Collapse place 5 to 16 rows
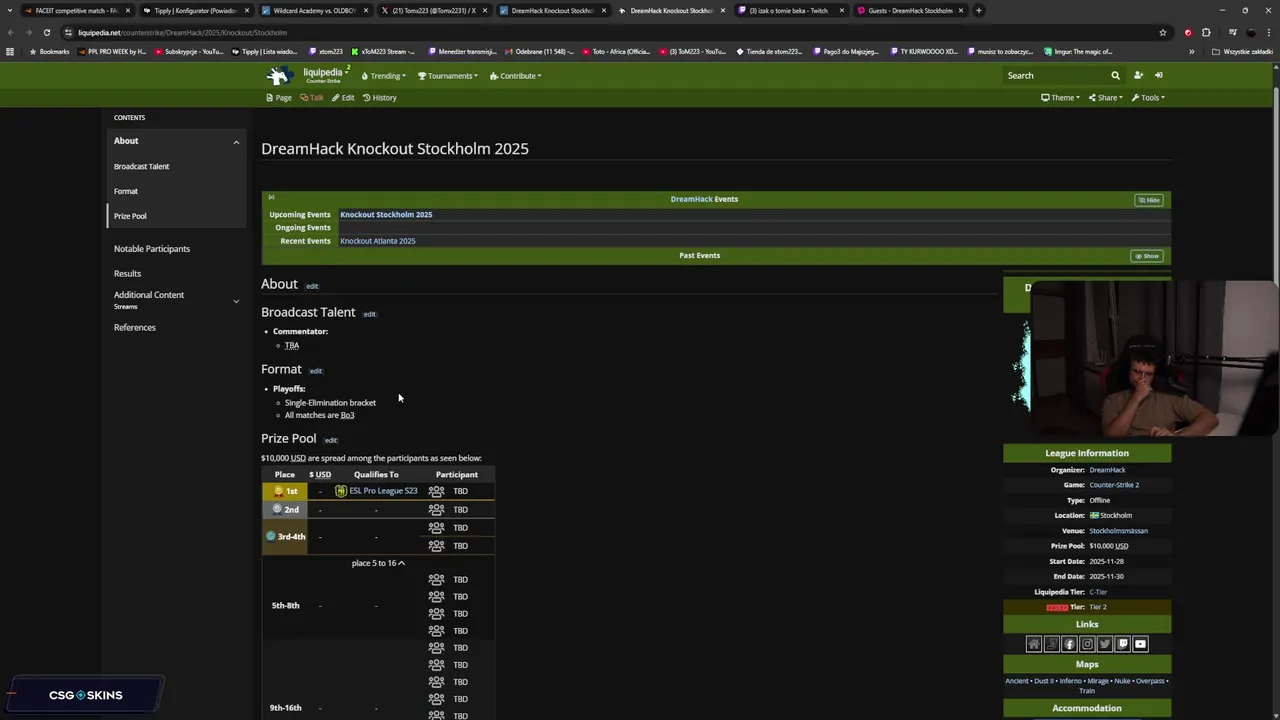The height and width of the screenshot is (720, 1280). point(378,563)
